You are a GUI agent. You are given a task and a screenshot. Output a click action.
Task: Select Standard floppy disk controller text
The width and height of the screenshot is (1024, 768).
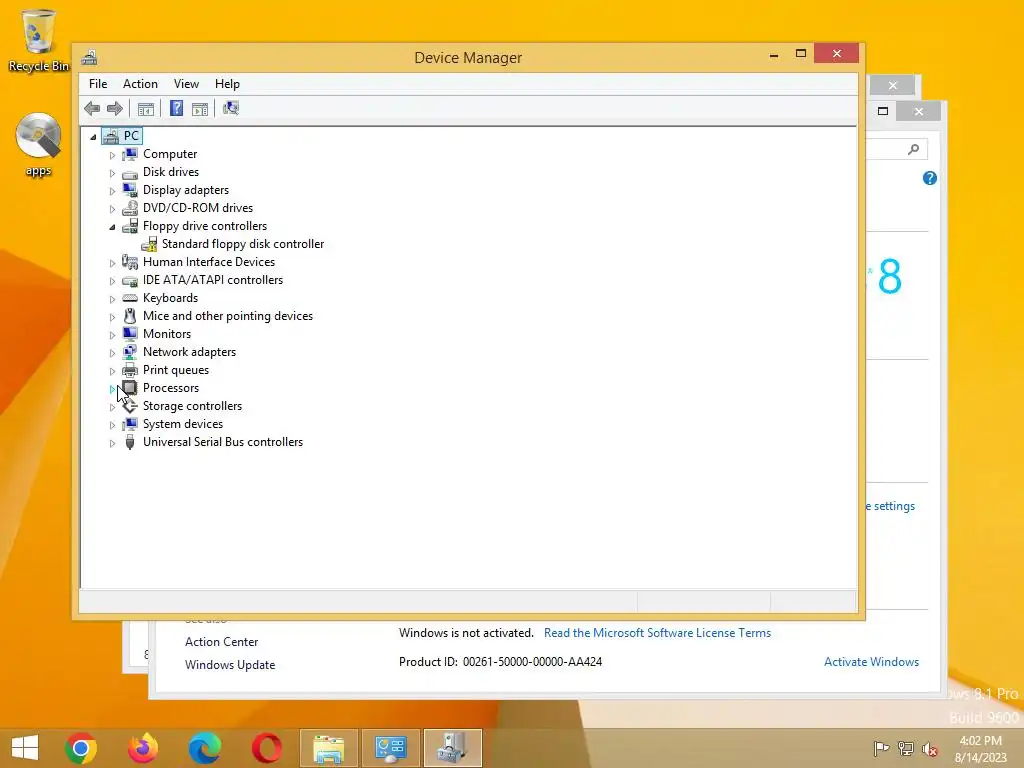click(x=243, y=244)
